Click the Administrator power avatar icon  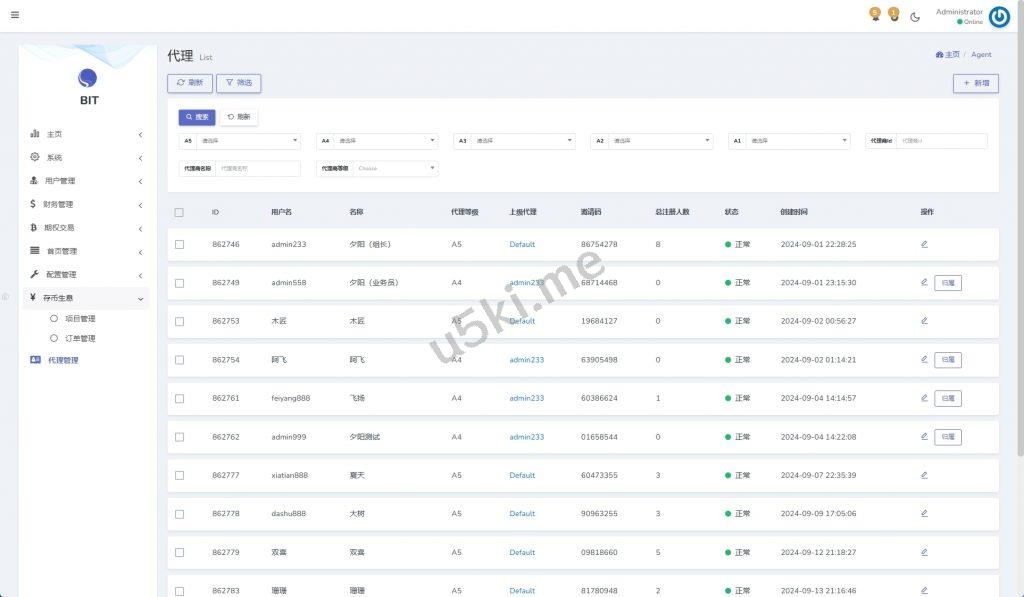(x=999, y=17)
